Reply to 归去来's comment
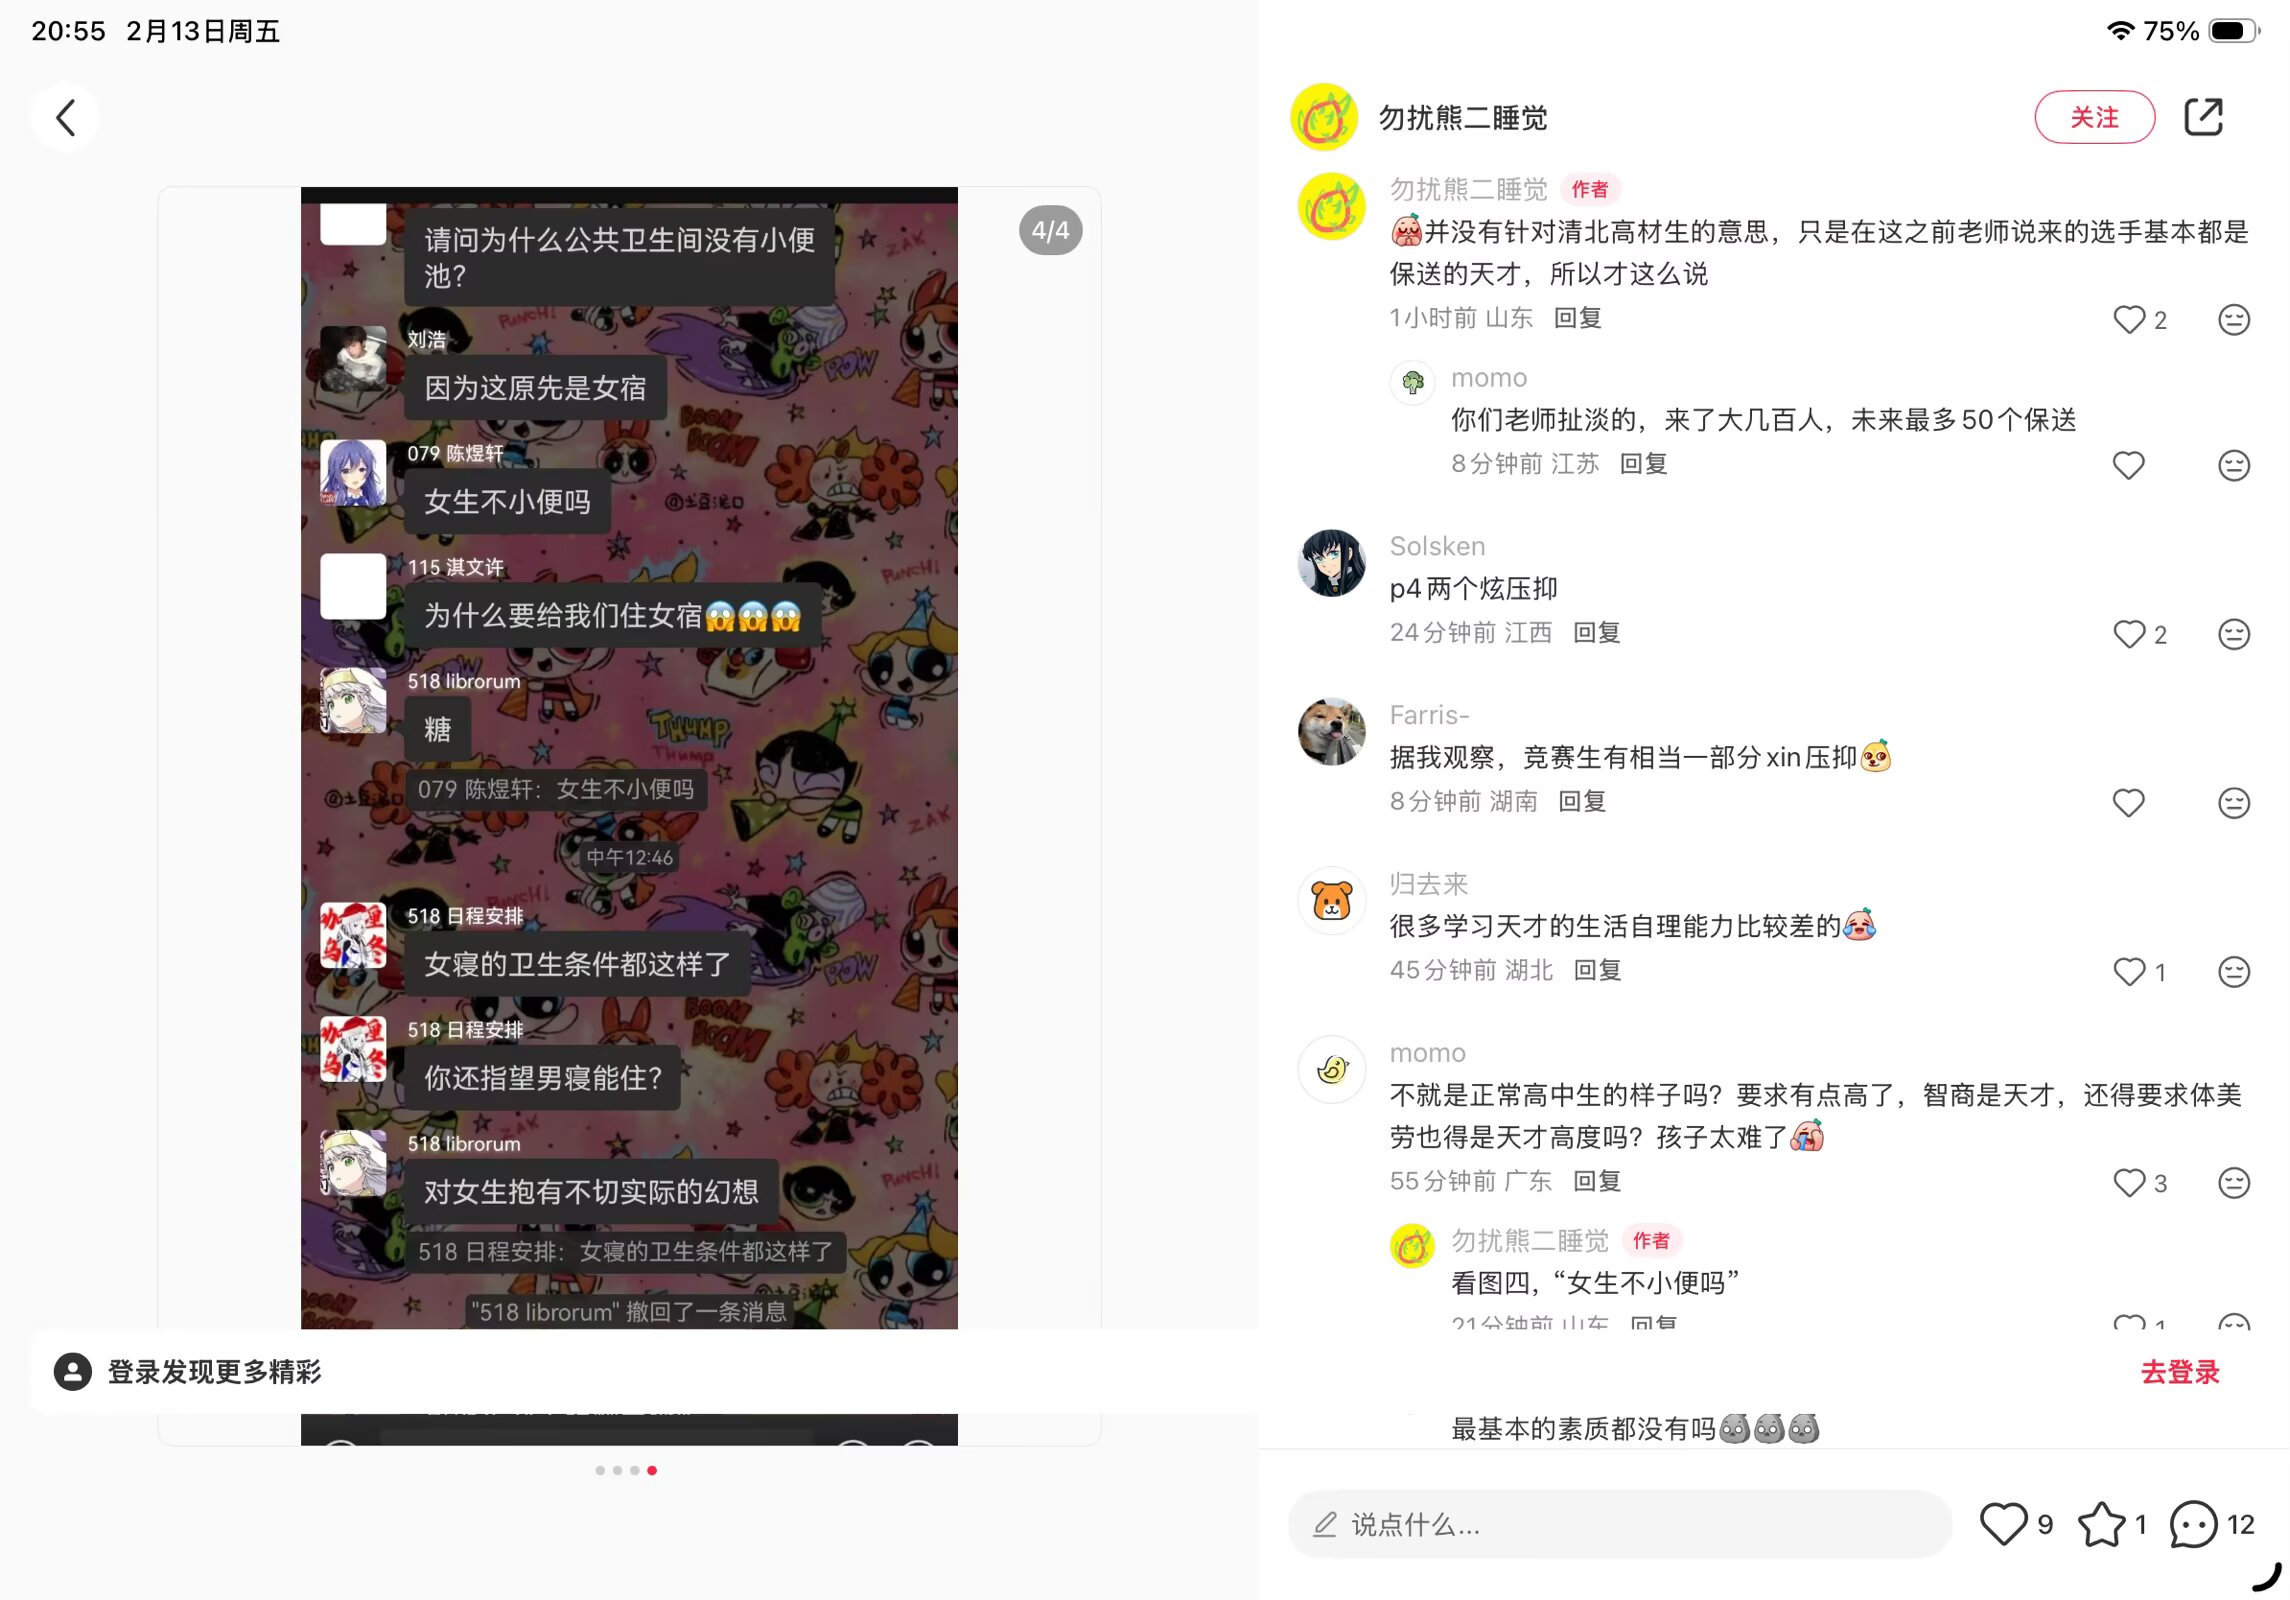The image size is (2290, 1600). click(x=1597, y=970)
